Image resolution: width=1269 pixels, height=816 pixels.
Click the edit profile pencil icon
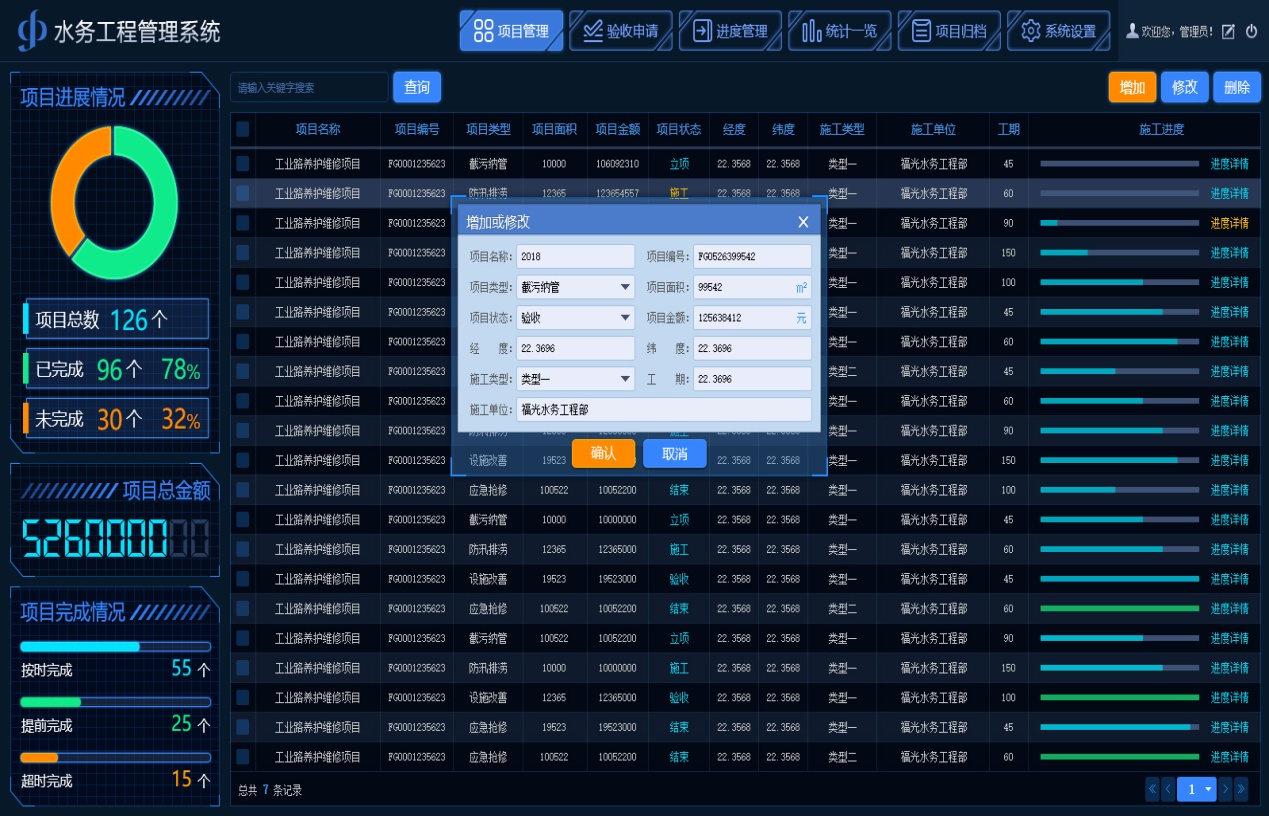(x=1229, y=32)
